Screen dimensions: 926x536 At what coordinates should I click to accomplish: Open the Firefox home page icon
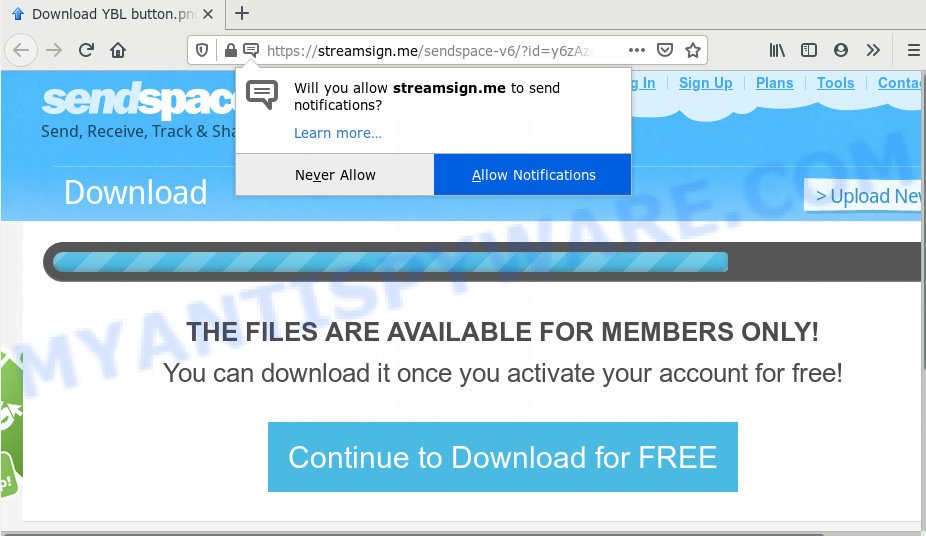pyautogui.click(x=118, y=50)
